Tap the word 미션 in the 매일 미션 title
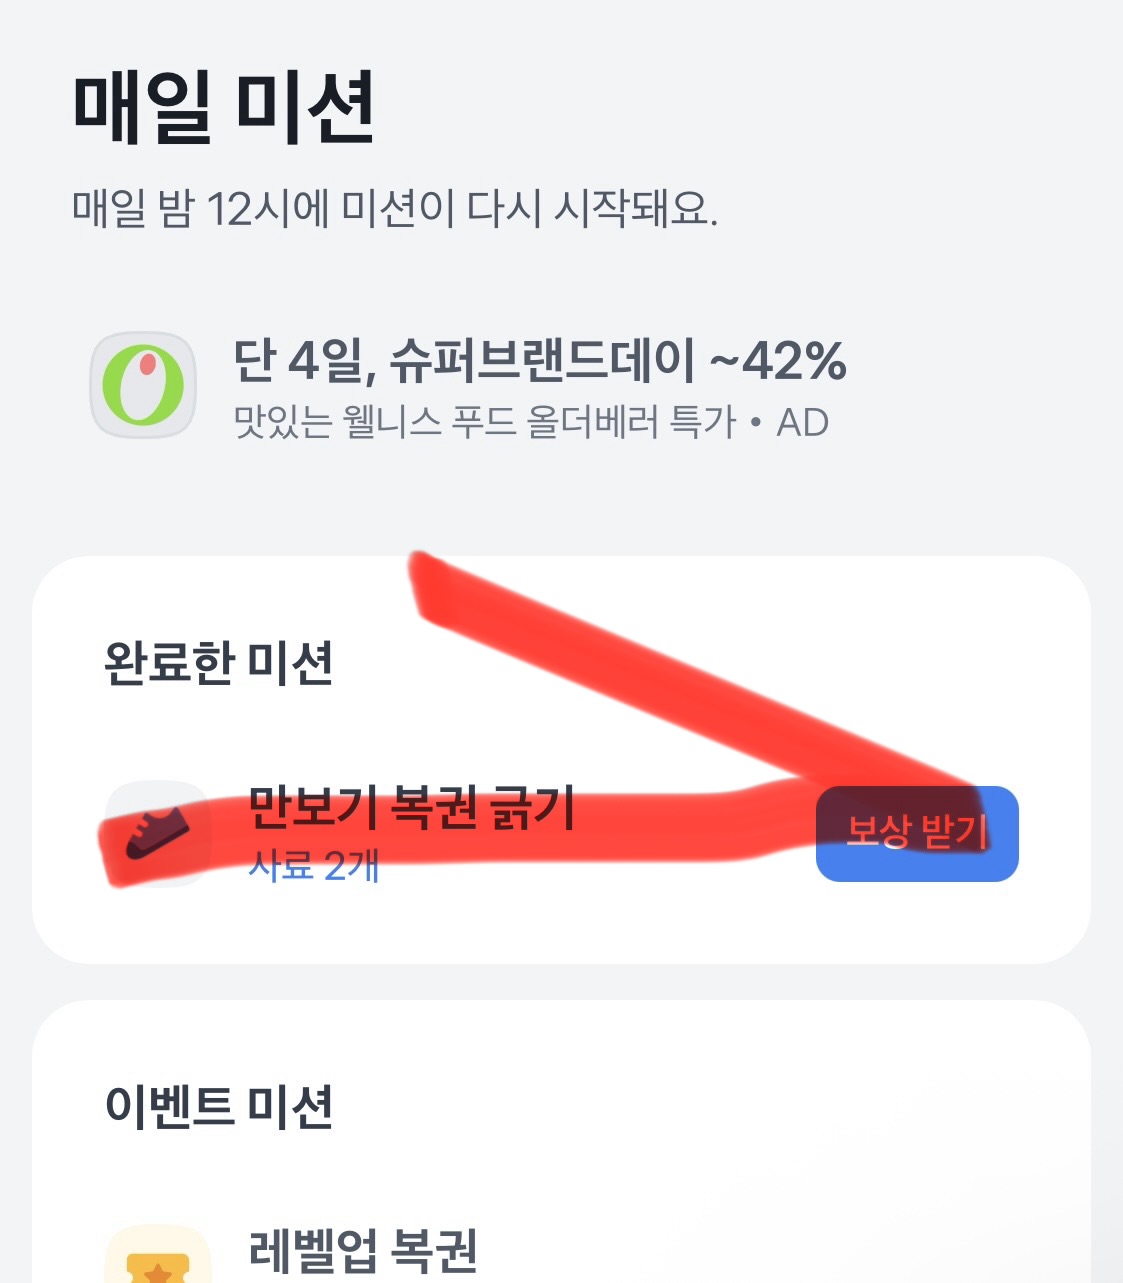The height and width of the screenshot is (1283, 1123). point(307,107)
